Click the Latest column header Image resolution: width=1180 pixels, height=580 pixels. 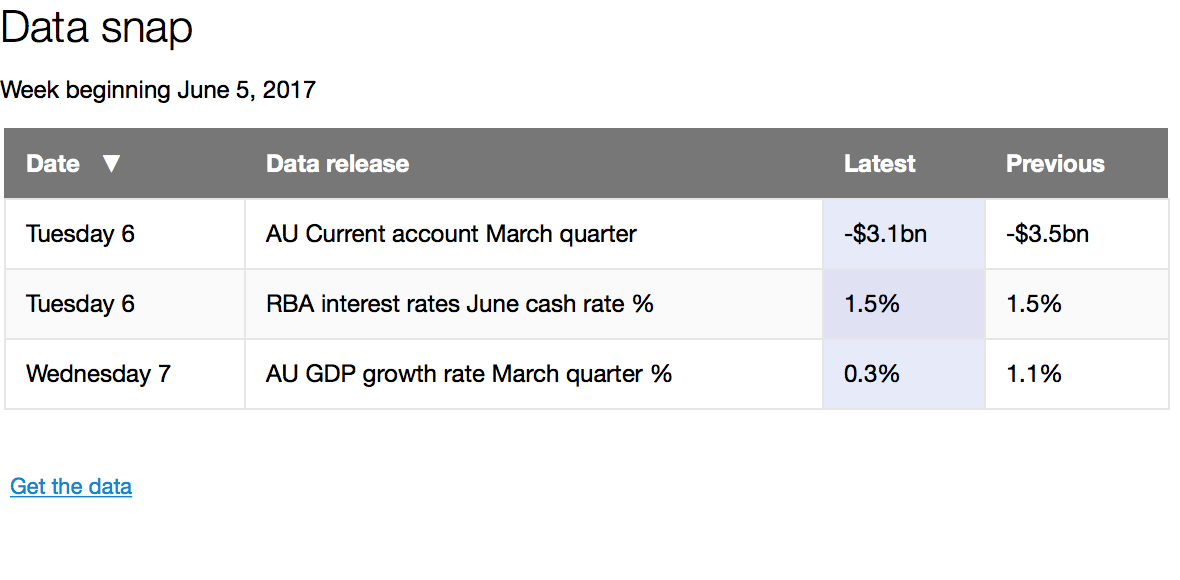coord(879,163)
